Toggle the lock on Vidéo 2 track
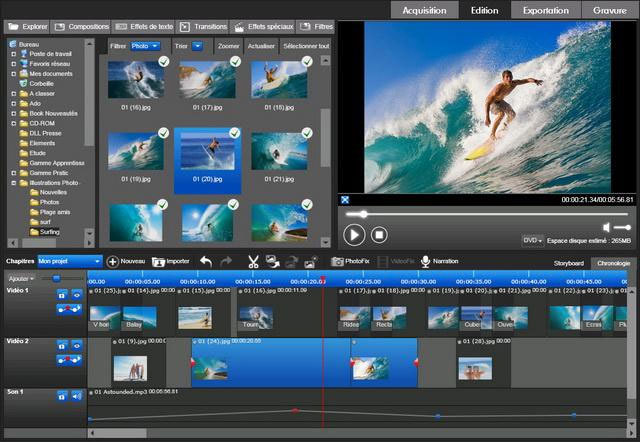Screen dimensions: 640x442 [x=61, y=346]
